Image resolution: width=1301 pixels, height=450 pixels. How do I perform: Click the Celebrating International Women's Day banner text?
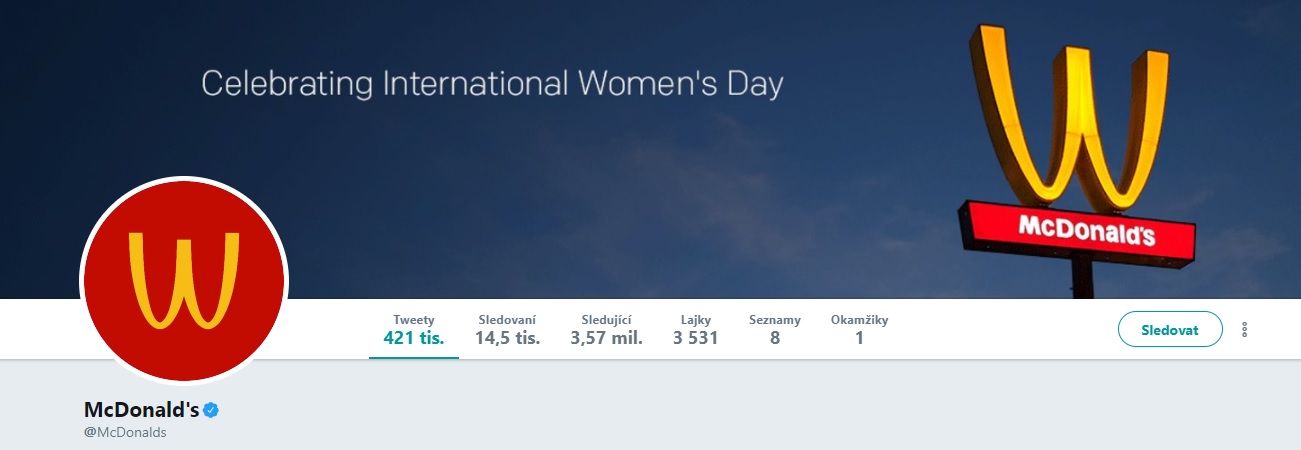coord(492,82)
